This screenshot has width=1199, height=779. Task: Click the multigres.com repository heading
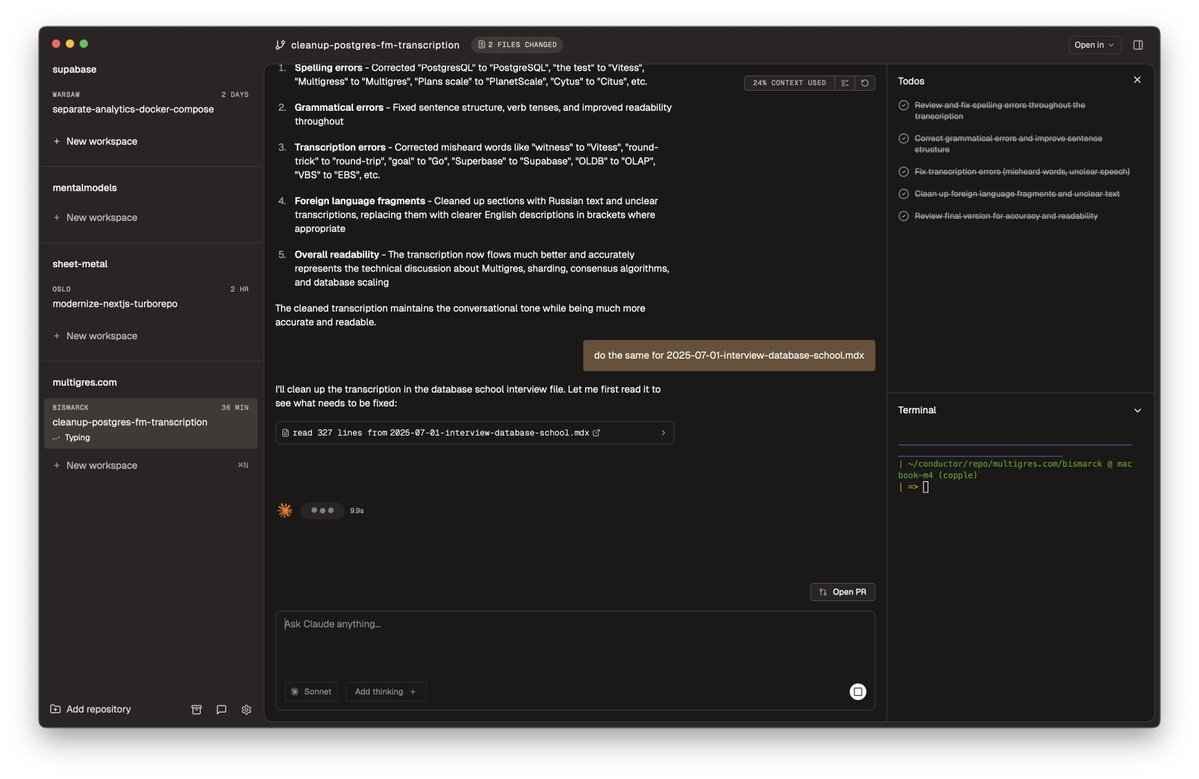tap(84, 383)
